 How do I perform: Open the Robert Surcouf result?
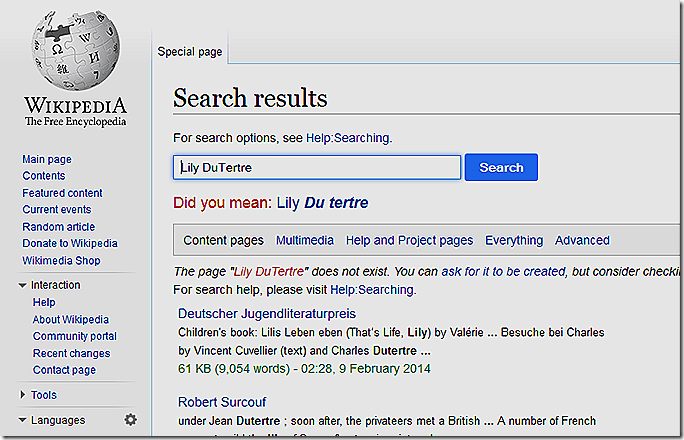pyautogui.click(x=222, y=402)
